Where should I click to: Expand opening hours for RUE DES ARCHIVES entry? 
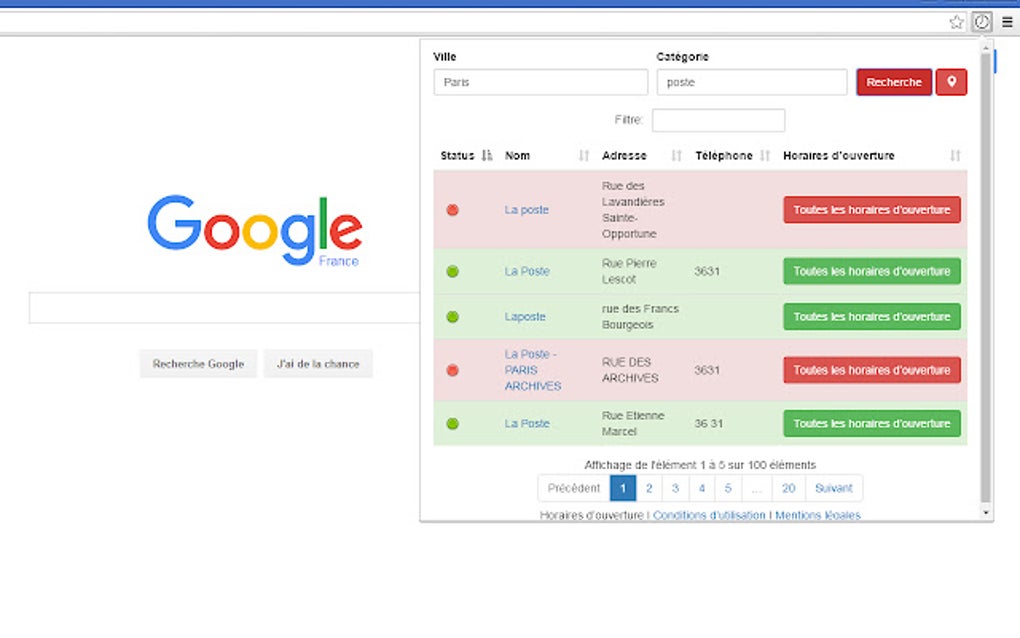[x=871, y=369]
